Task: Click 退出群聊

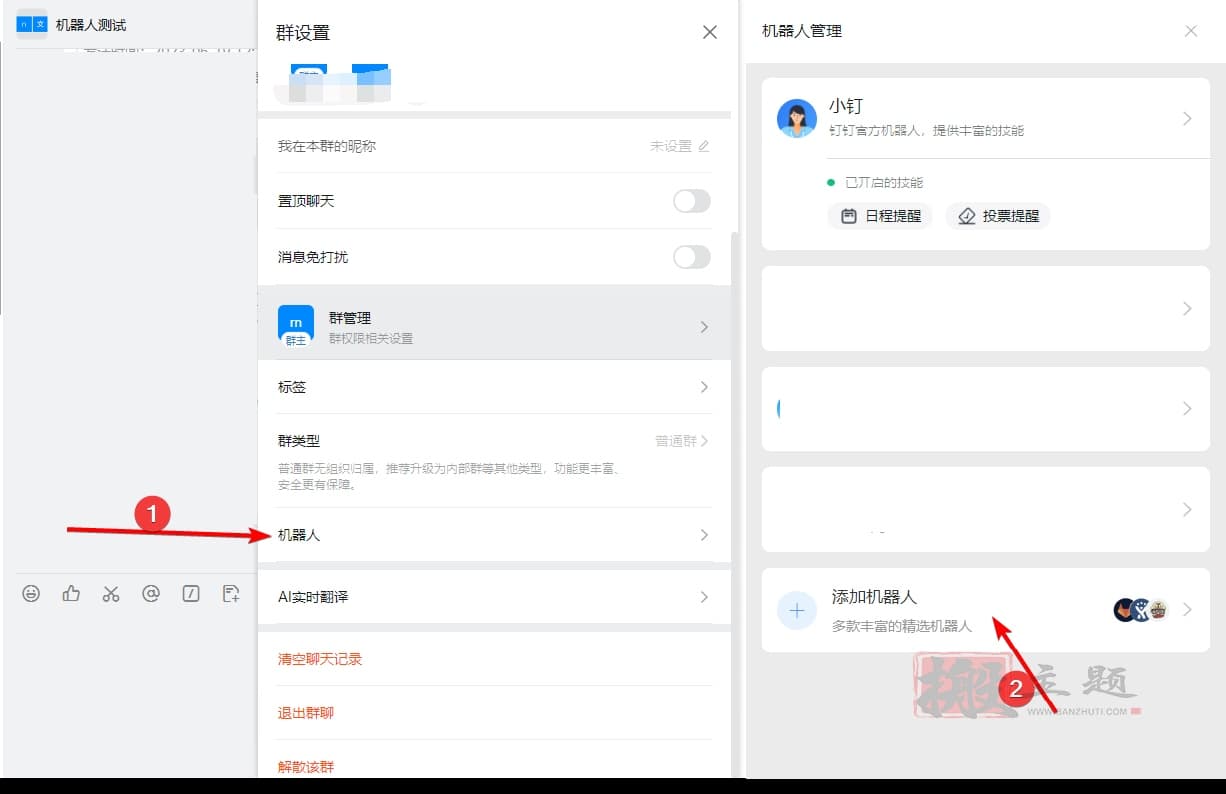Action: (306, 713)
